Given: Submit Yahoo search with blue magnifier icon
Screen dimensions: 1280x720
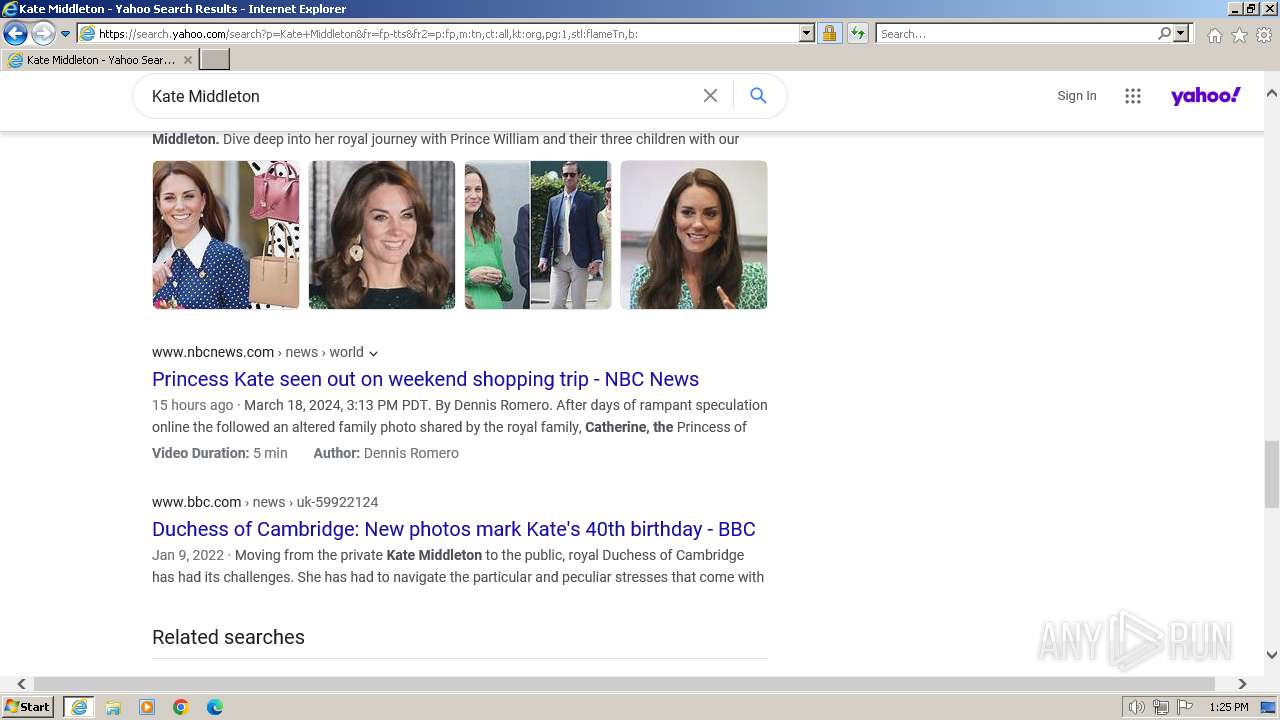Looking at the screenshot, I should (758, 96).
